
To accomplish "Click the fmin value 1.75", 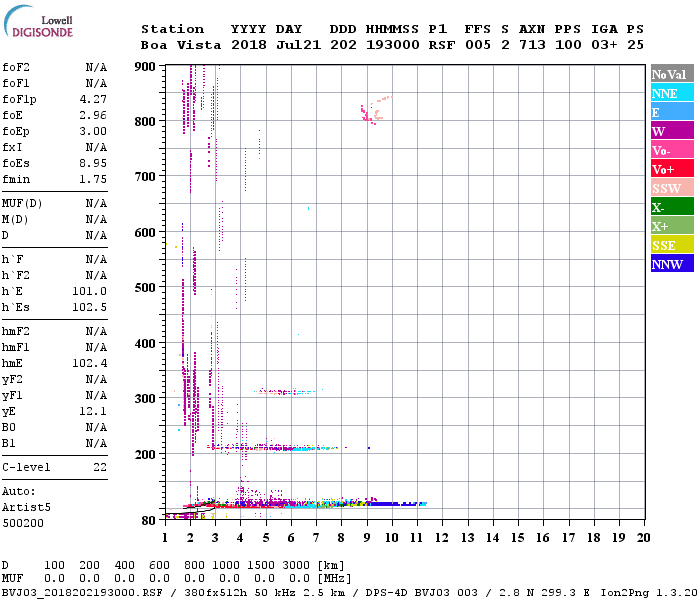I will [x=93, y=179].
